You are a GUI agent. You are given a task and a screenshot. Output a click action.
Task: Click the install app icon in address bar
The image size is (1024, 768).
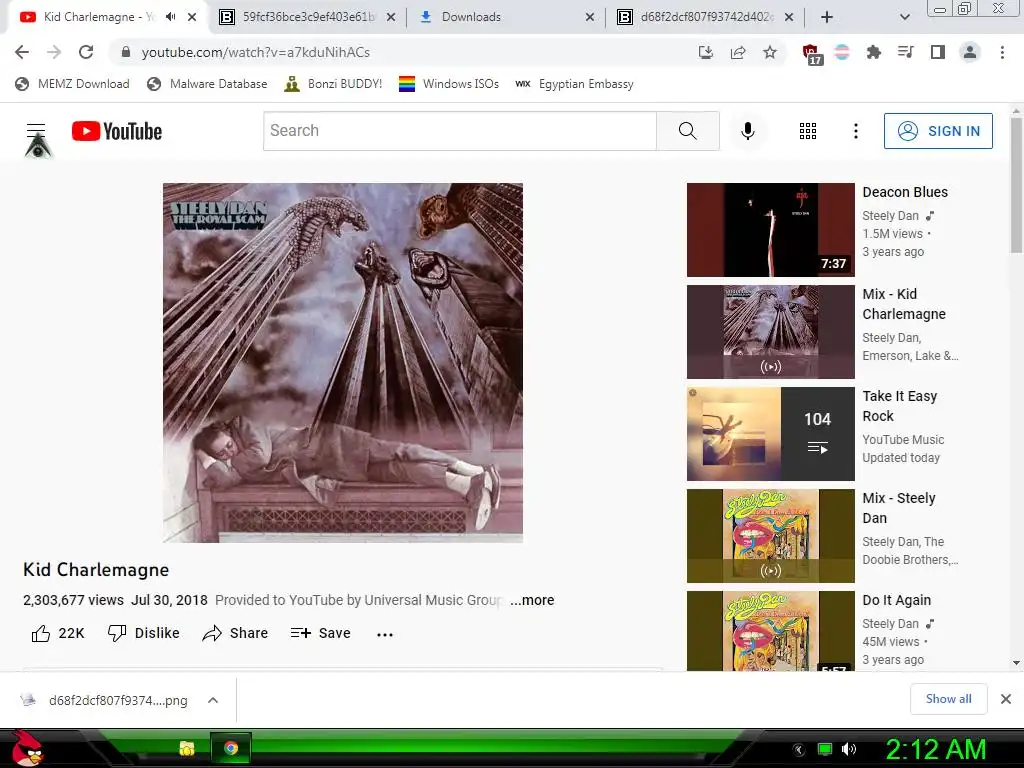(x=706, y=52)
